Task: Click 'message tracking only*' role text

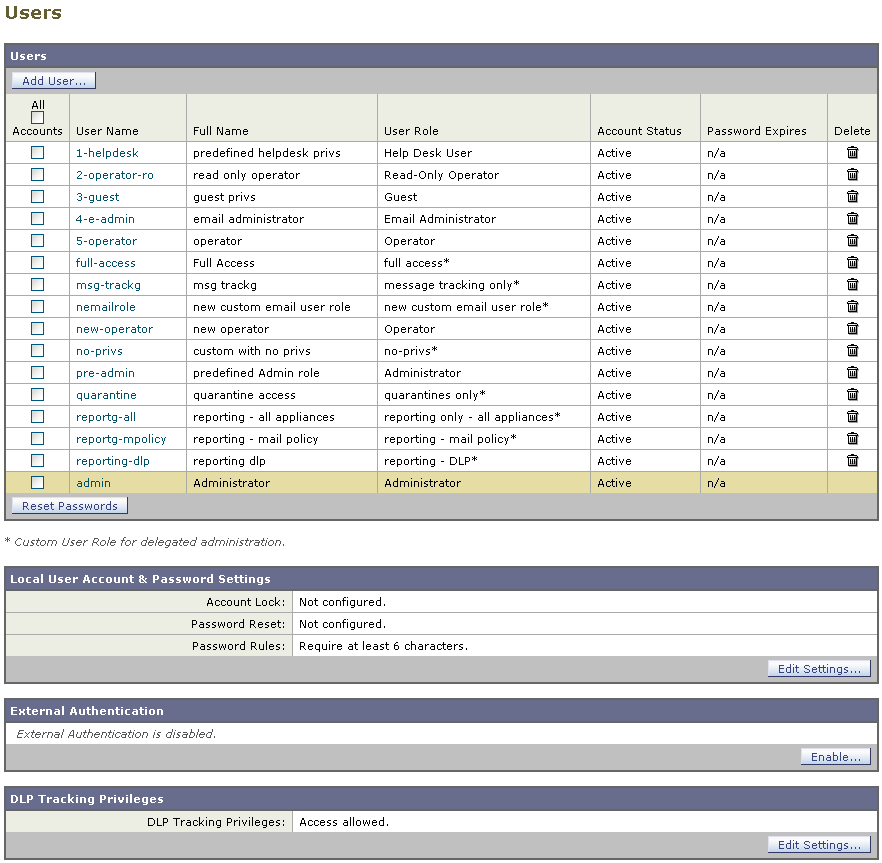Action: [x=452, y=285]
